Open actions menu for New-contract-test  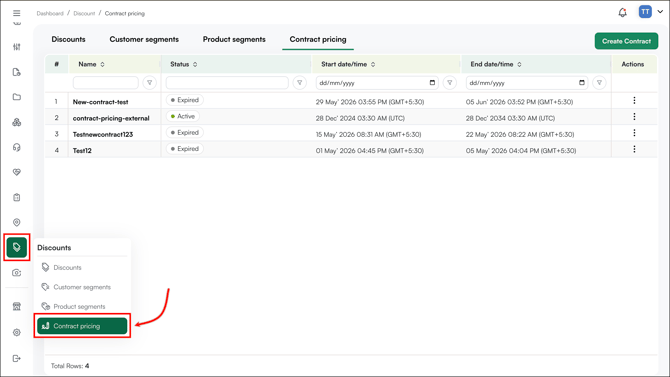(634, 100)
